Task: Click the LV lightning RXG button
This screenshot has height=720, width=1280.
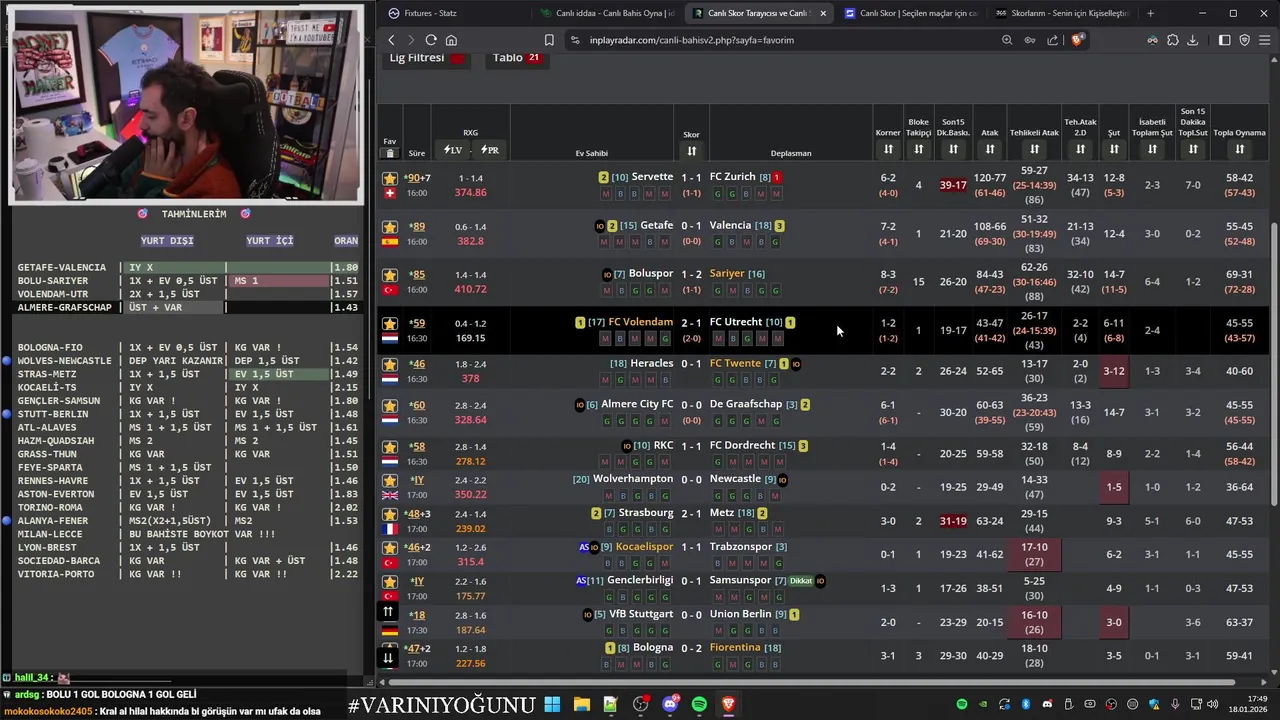Action: [453, 150]
